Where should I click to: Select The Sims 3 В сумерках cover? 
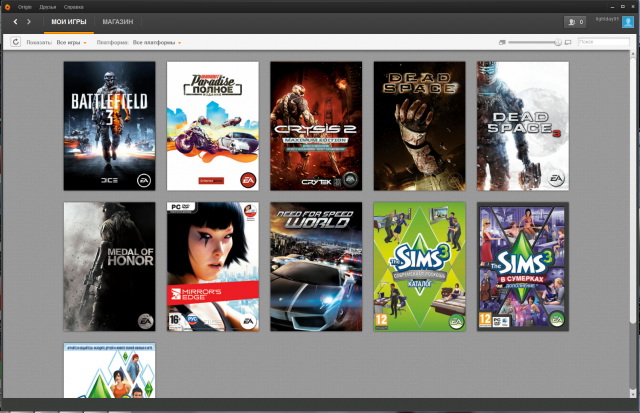coord(523,266)
